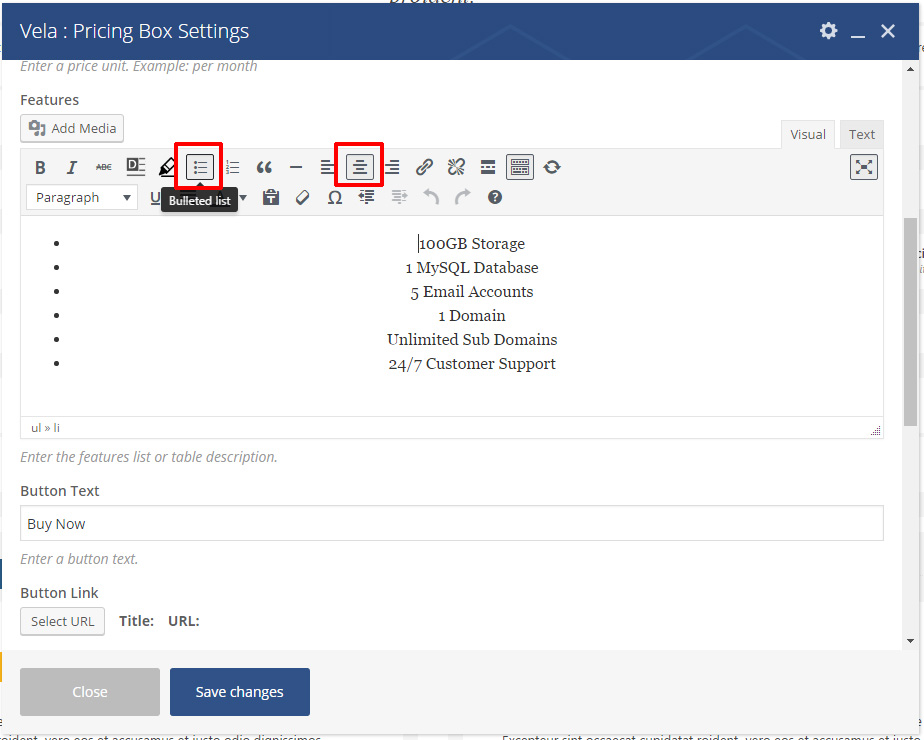Click the Numbered list icon
924x740 pixels.
pos(232,167)
